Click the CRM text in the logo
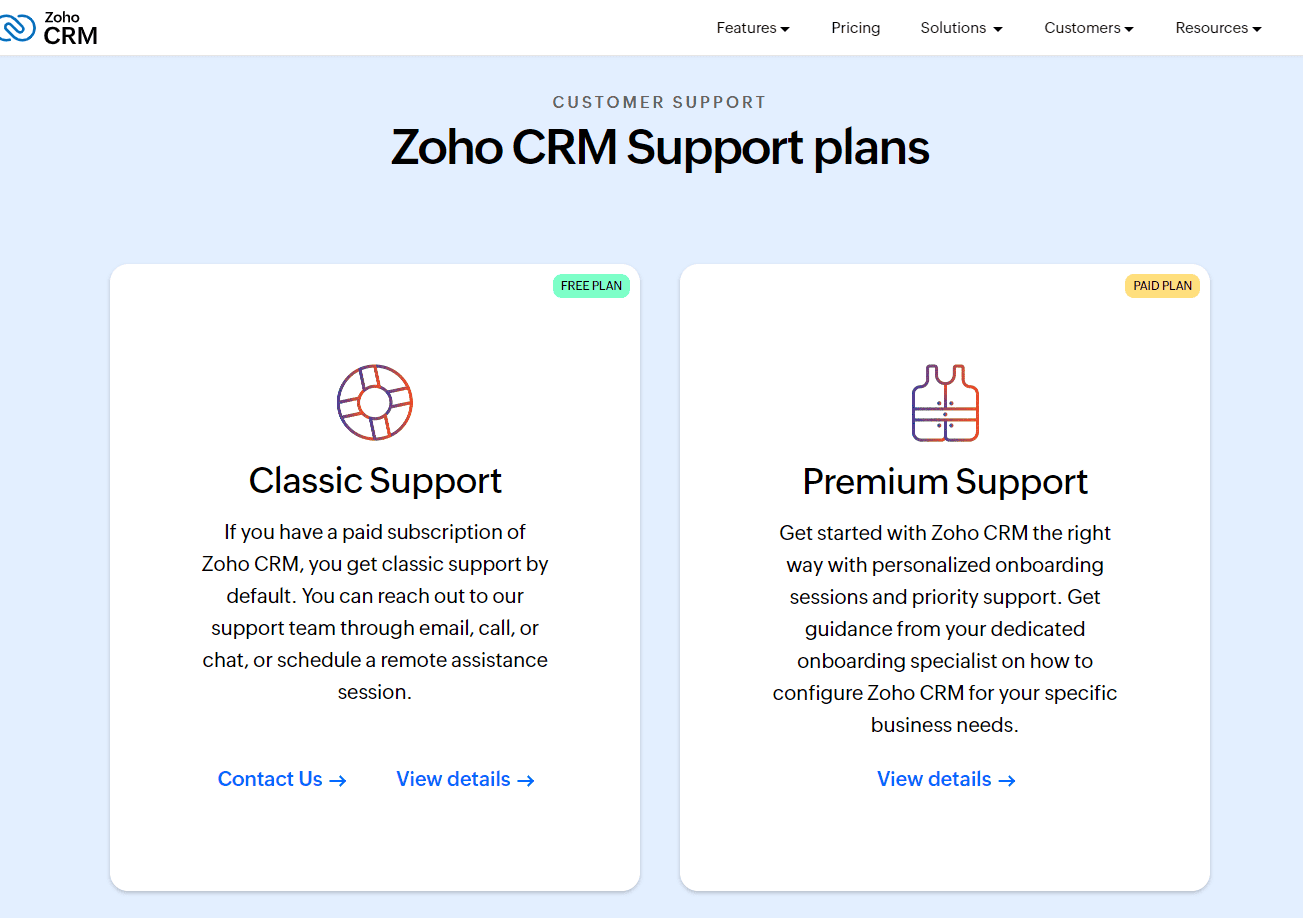This screenshot has height=918, width=1303. coord(71,36)
